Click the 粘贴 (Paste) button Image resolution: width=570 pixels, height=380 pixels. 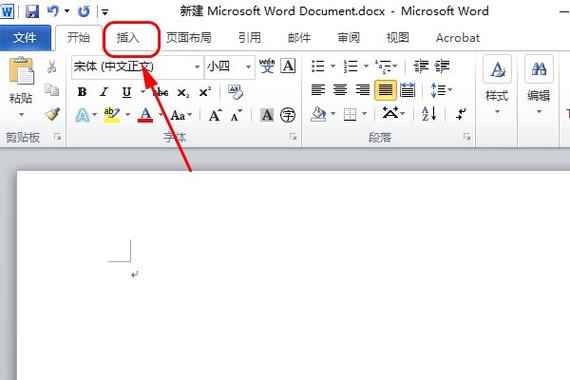pyautogui.click(x=21, y=80)
